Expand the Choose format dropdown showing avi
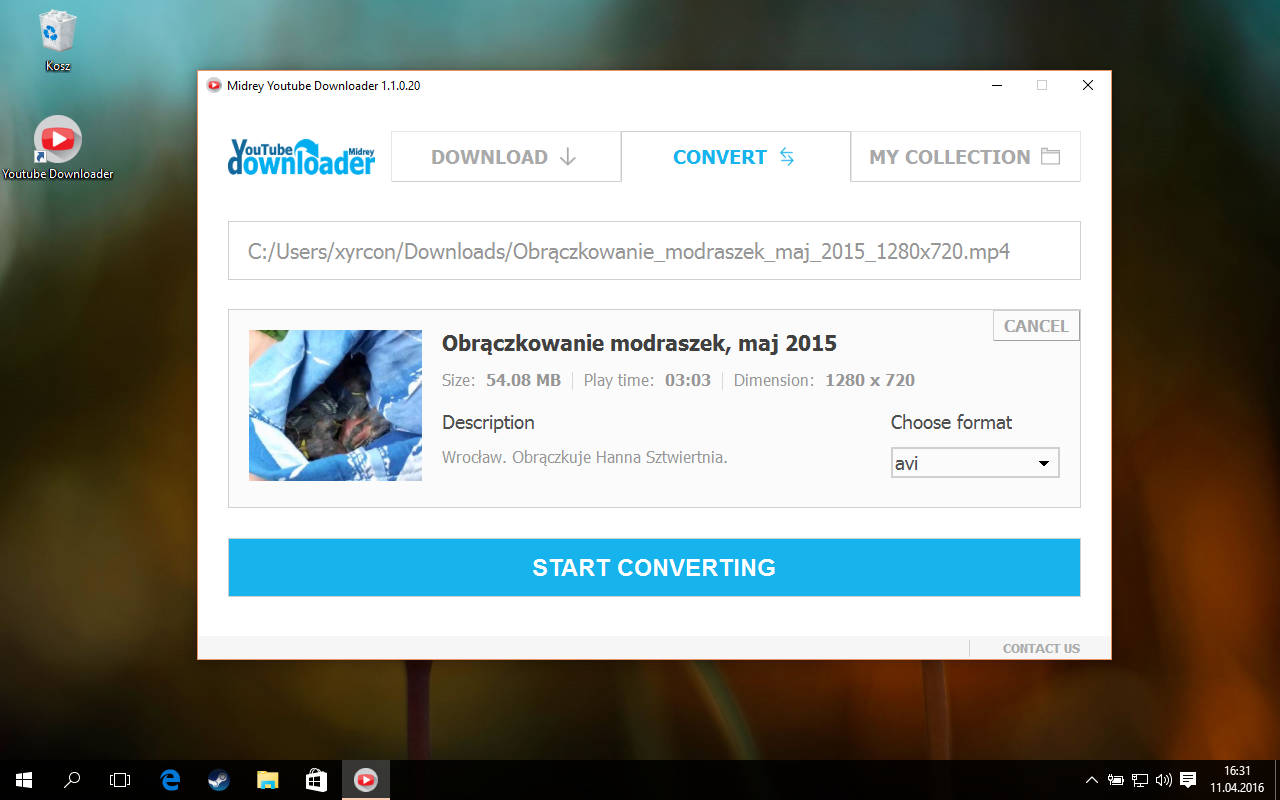 975,463
